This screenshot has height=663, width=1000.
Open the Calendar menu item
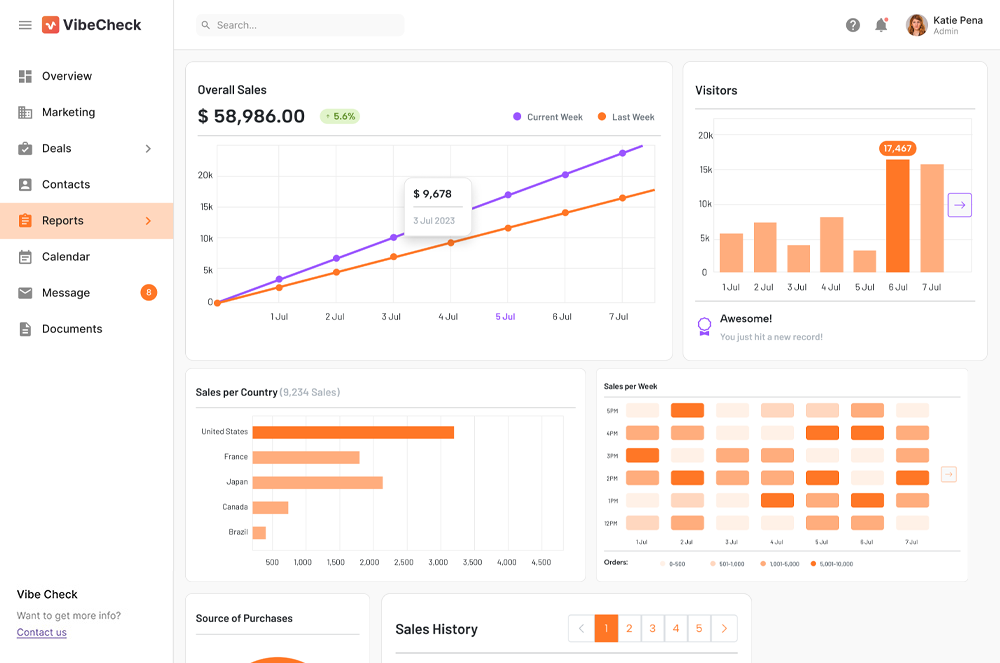[x=87, y=257]
